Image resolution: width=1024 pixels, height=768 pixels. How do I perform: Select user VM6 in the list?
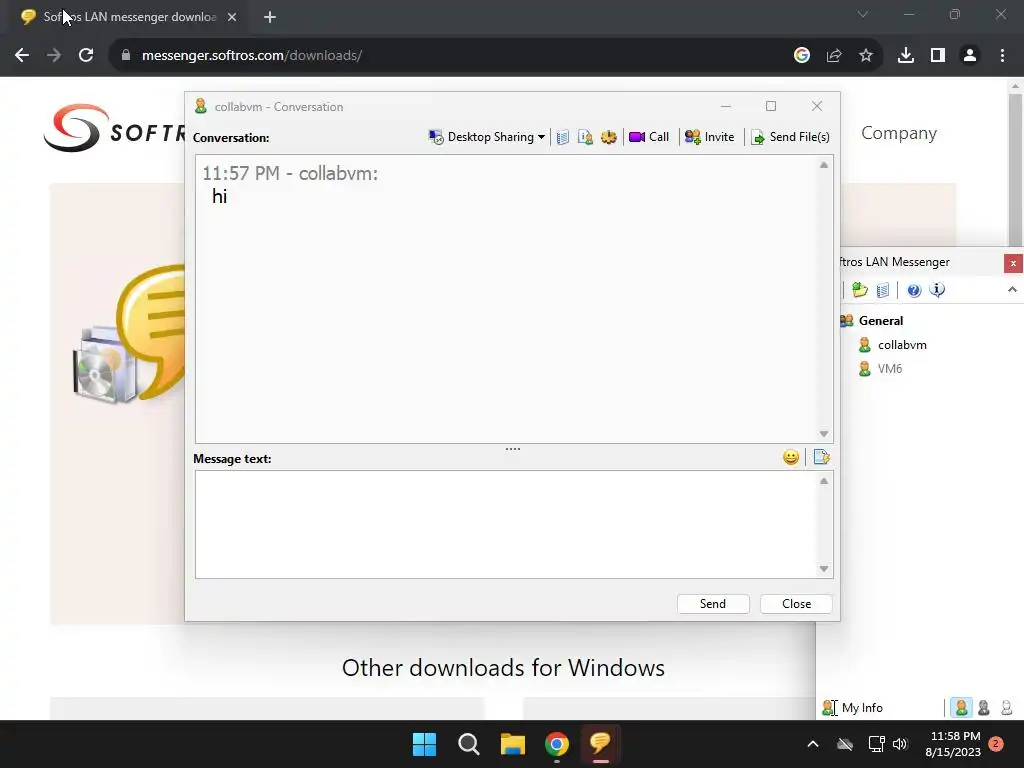[889, 369]
